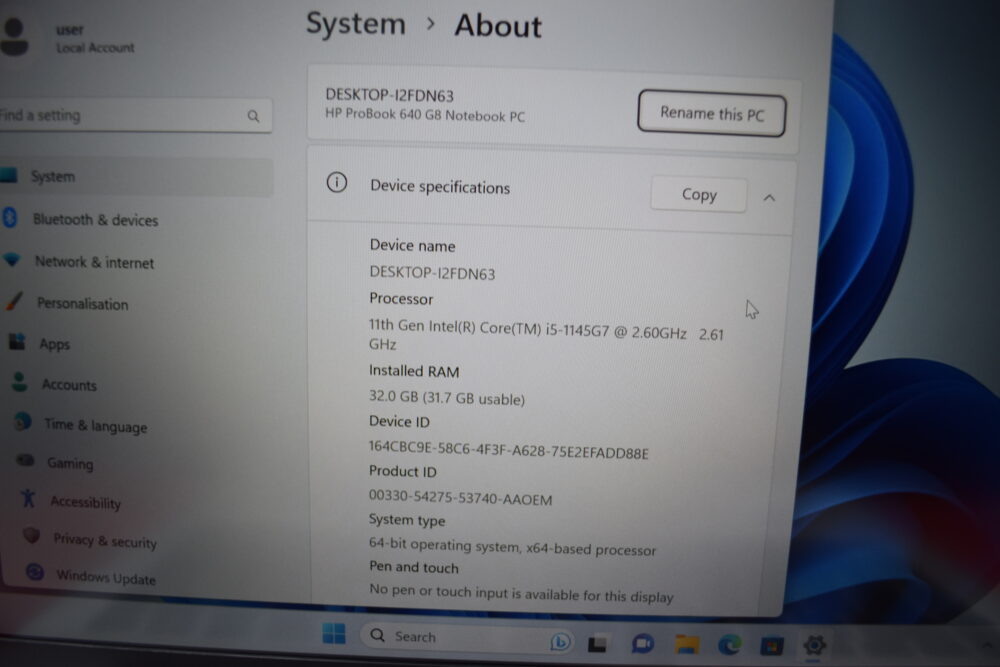Click the Device specifications info icon
Screen dimensions: 1000x667
pos(337,183)
